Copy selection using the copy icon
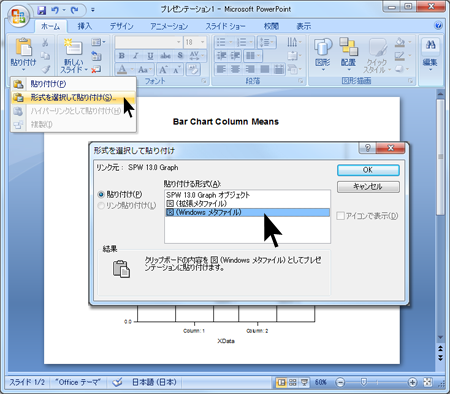The width and height of the screenshot is (450, 394). point(45,56)
